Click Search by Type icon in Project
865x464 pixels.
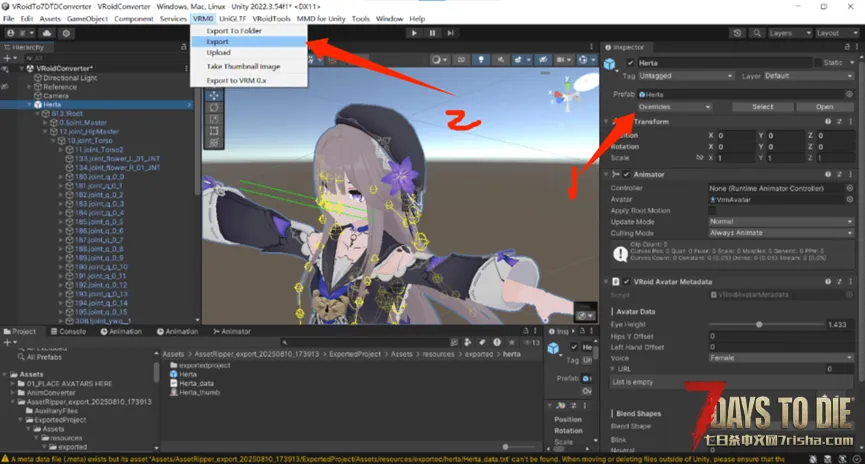tap(468, 343)
